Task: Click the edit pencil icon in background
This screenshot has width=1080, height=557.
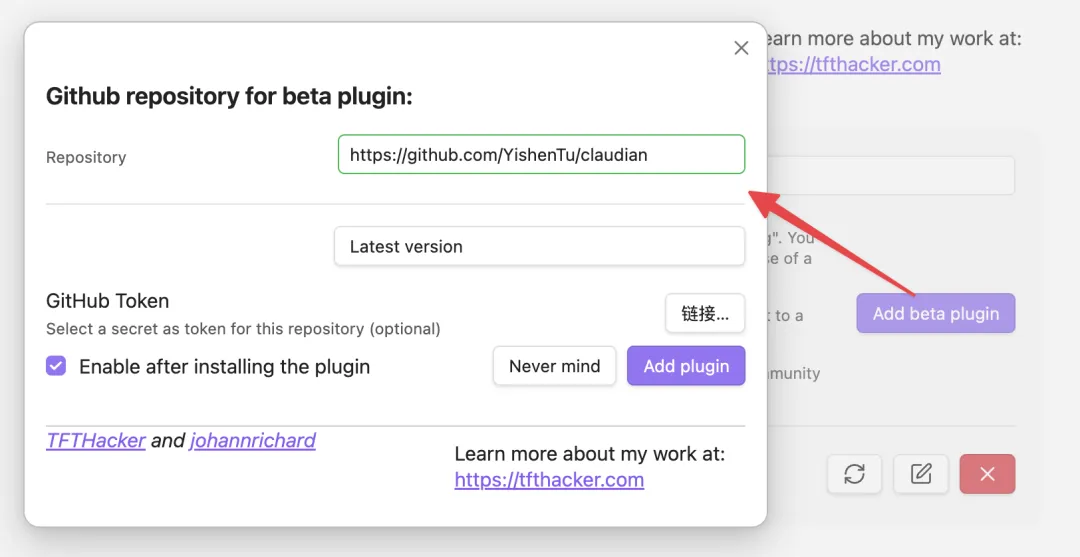Action: [x=921, y=474]
